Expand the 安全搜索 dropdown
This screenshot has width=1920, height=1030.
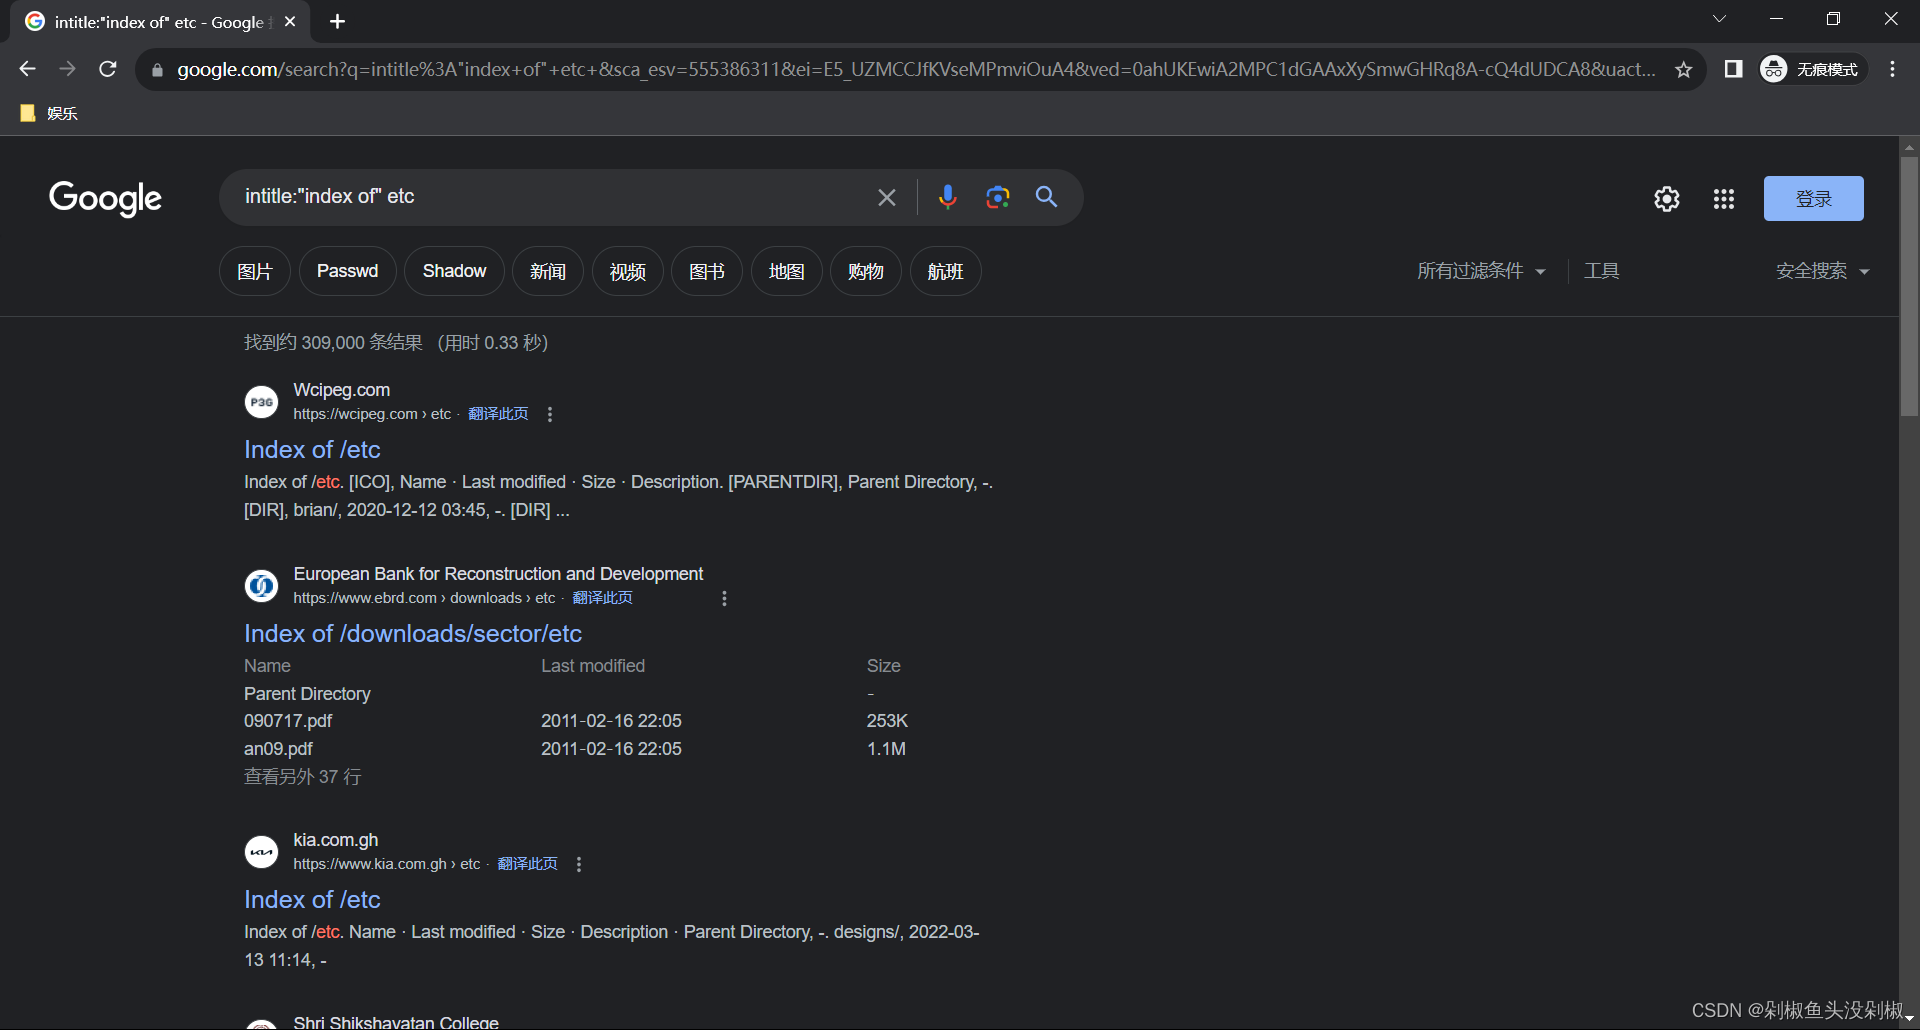click(1822, 271)
